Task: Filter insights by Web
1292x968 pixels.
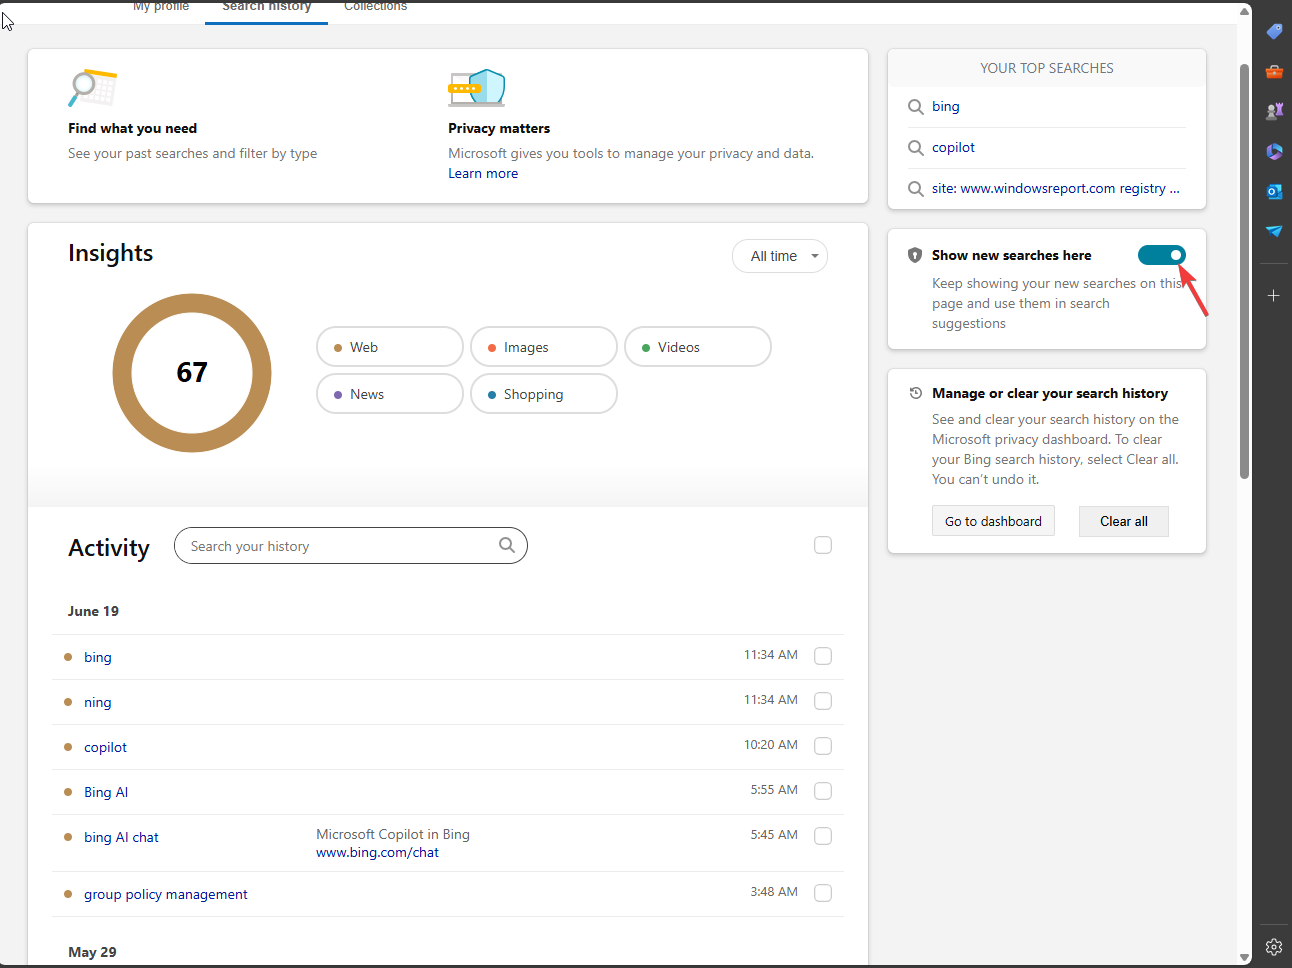Action: click(x=390, y=347)
